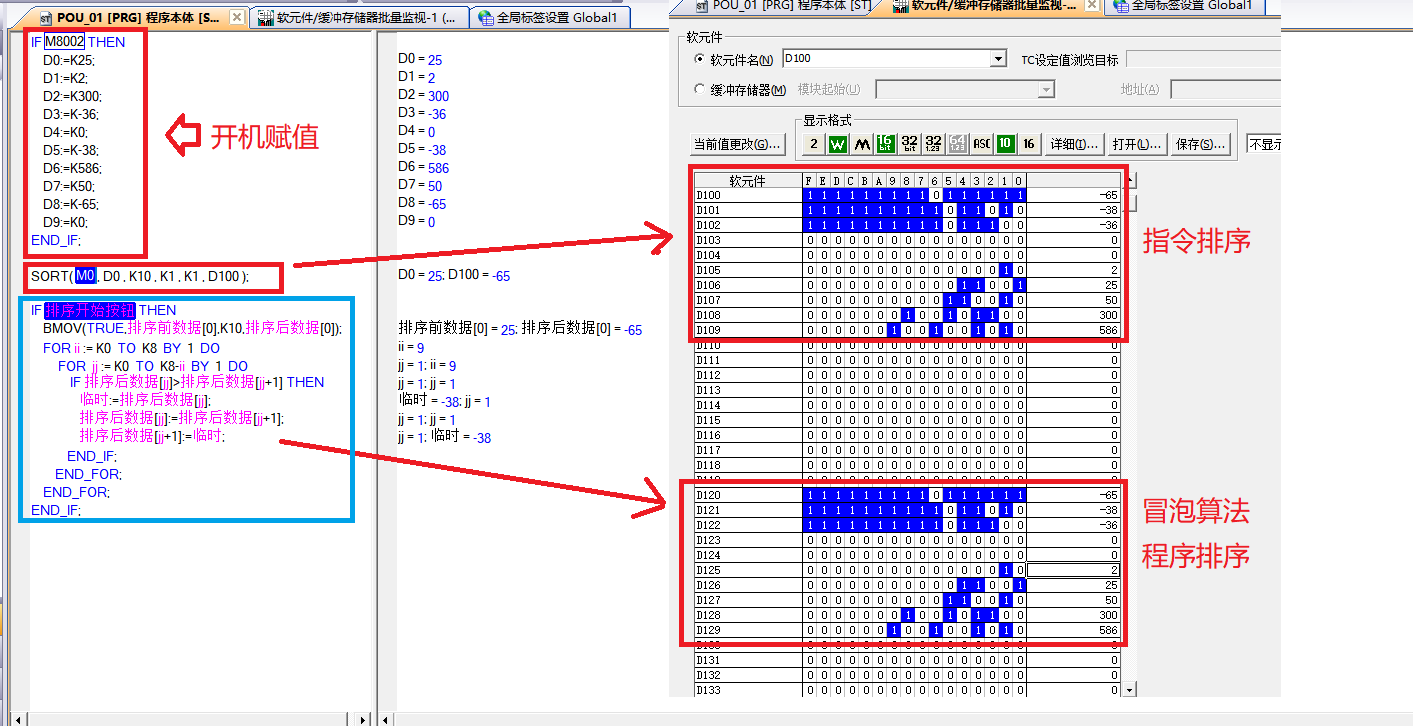This screenshot has width=1413, height=726.
Task: Open the 全局标签设置 Global1 tab on left
Action: [554, 18]
